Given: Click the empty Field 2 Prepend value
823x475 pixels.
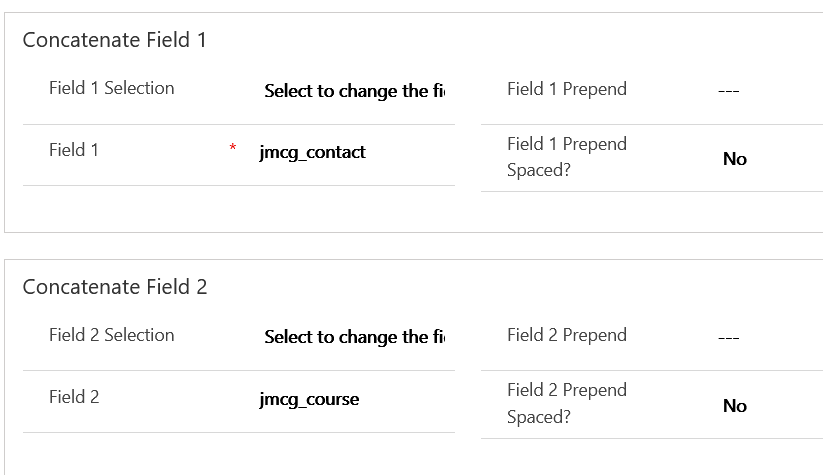Looking at the screenshot, I should pyautogui.click(x=728, y=337).
